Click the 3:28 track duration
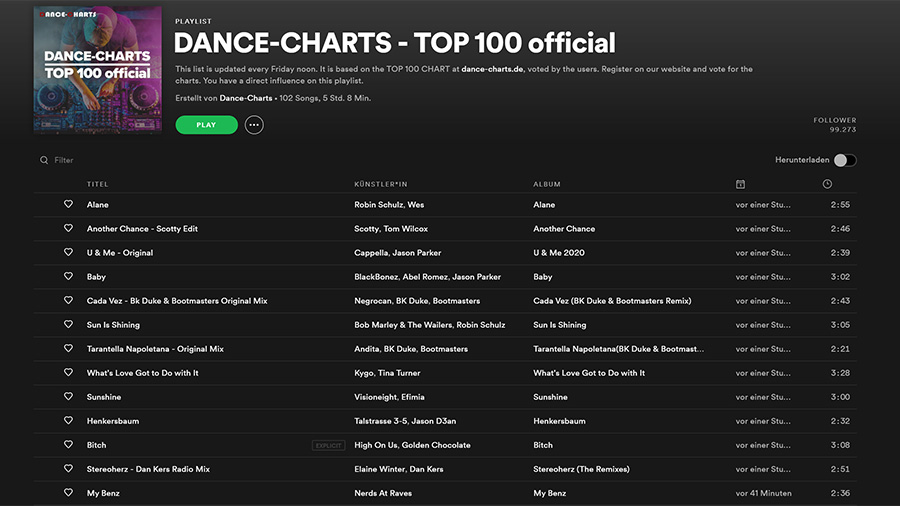 [x=840, y=373]
